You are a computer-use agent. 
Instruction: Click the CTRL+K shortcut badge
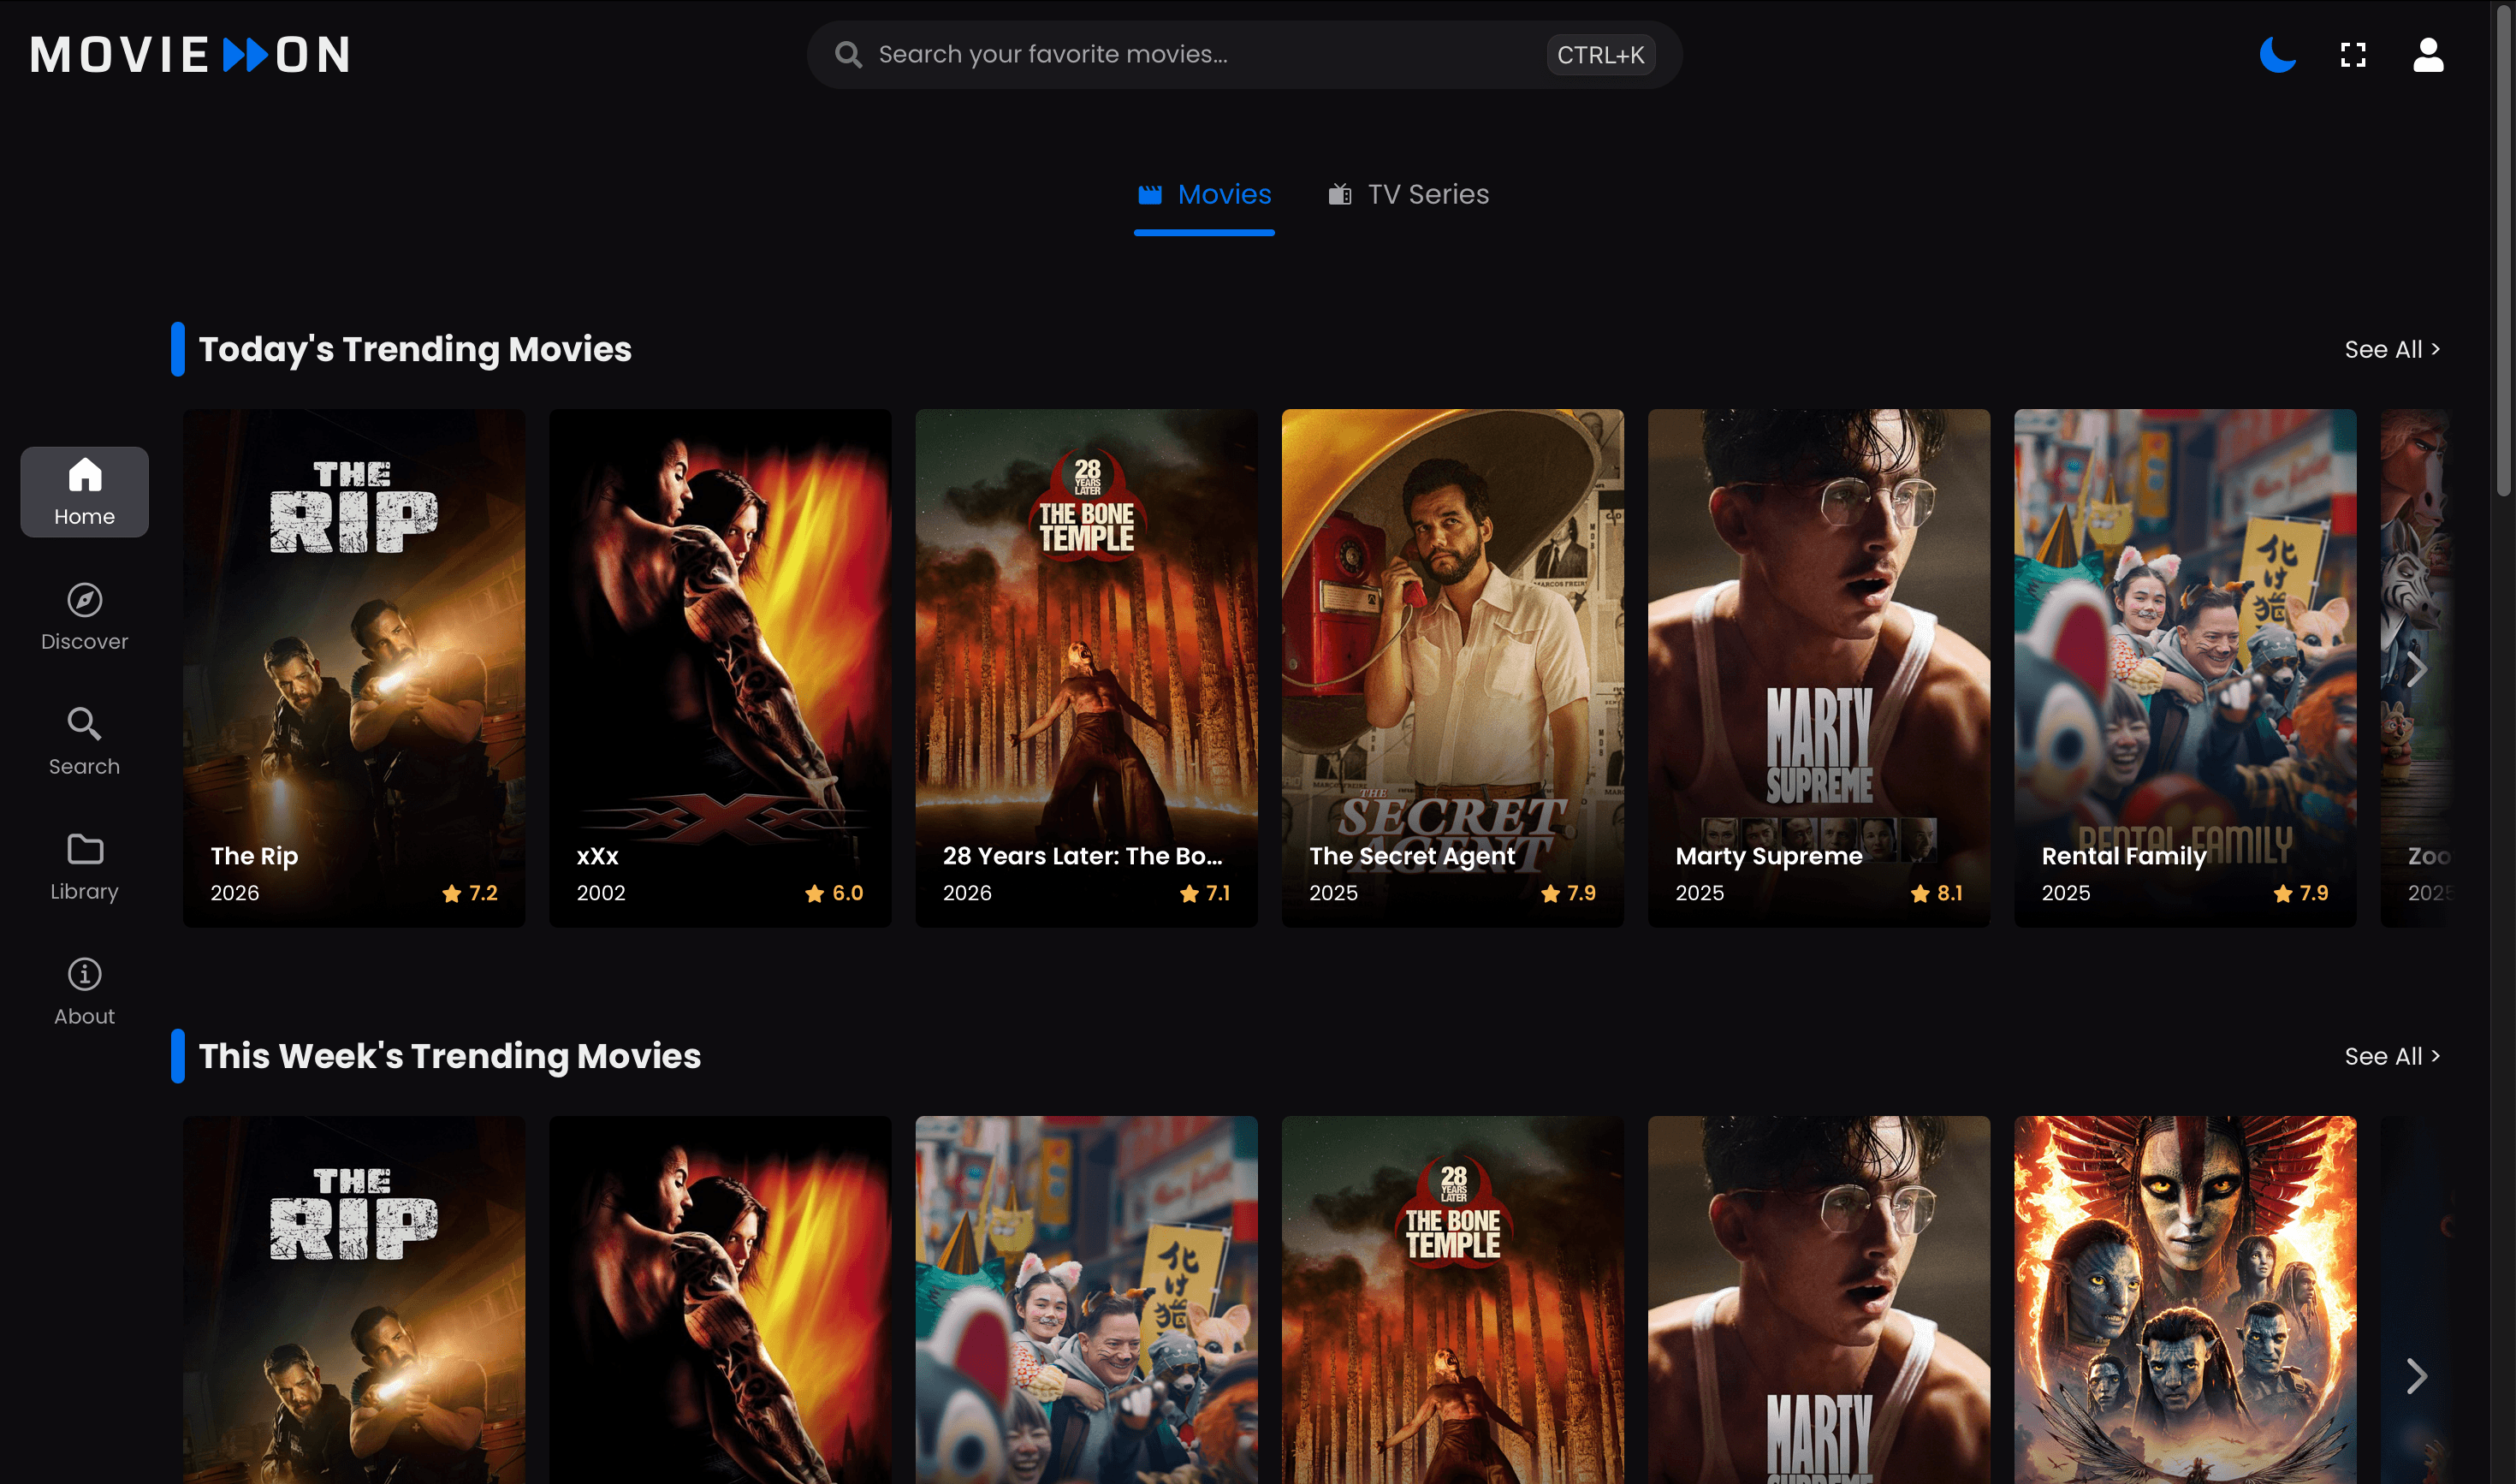(1600, 54)
